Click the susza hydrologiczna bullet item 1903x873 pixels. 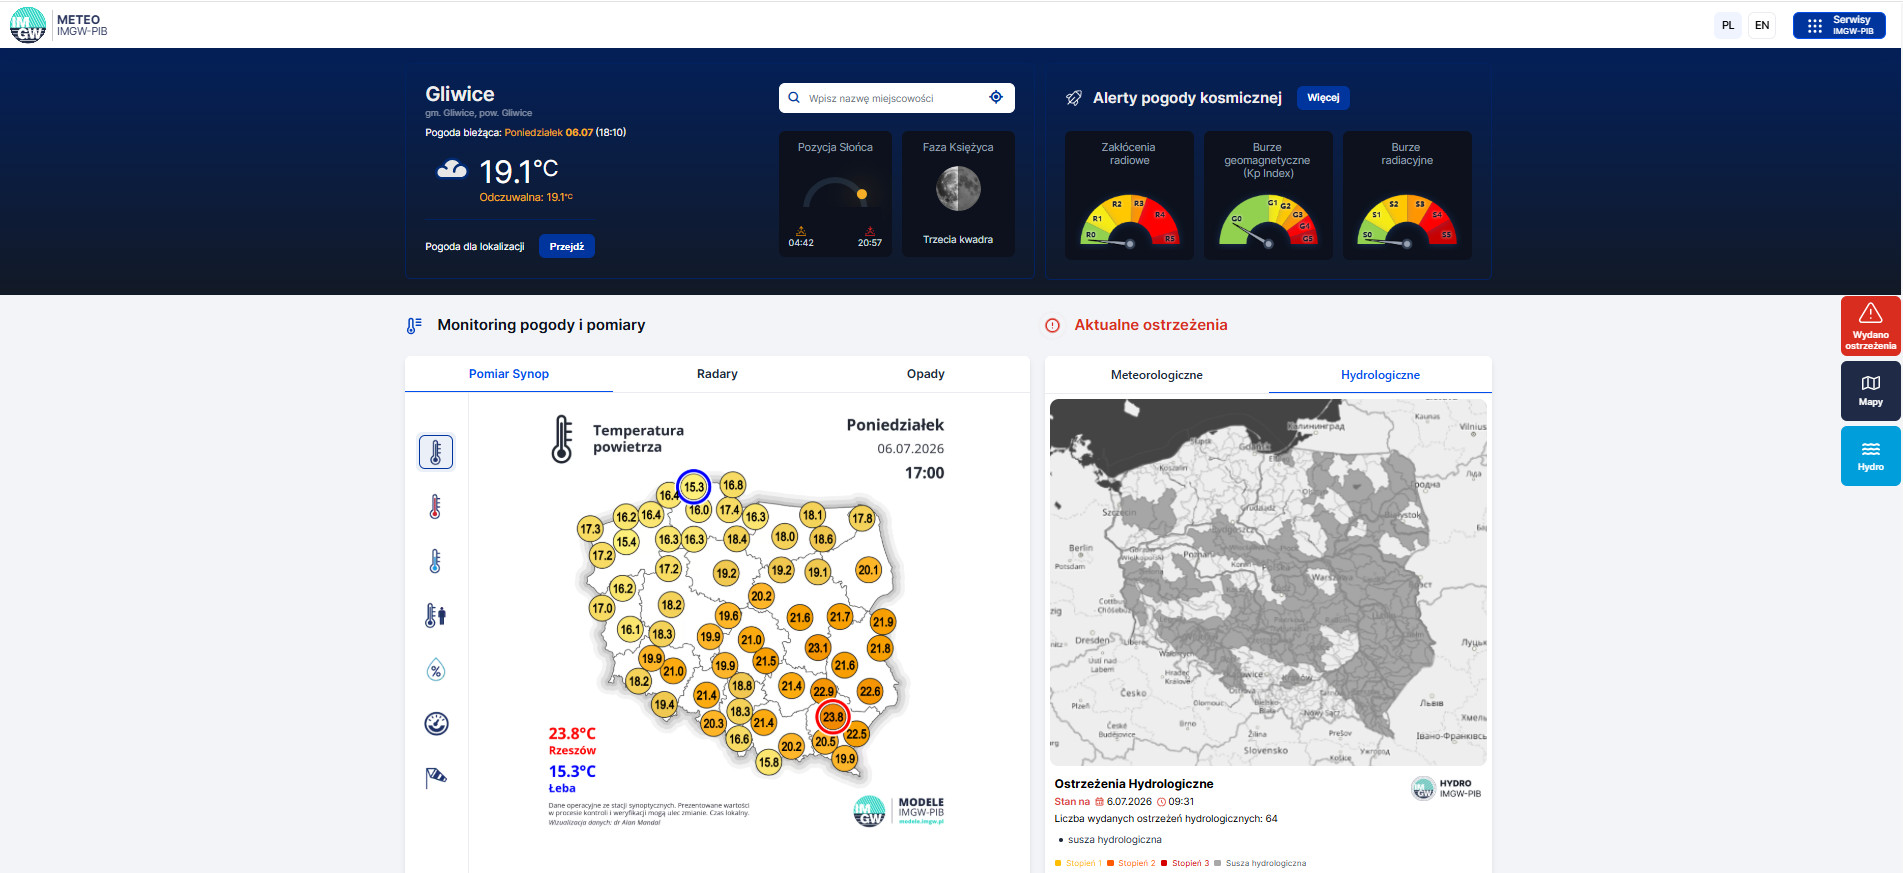click(1114, 840)
